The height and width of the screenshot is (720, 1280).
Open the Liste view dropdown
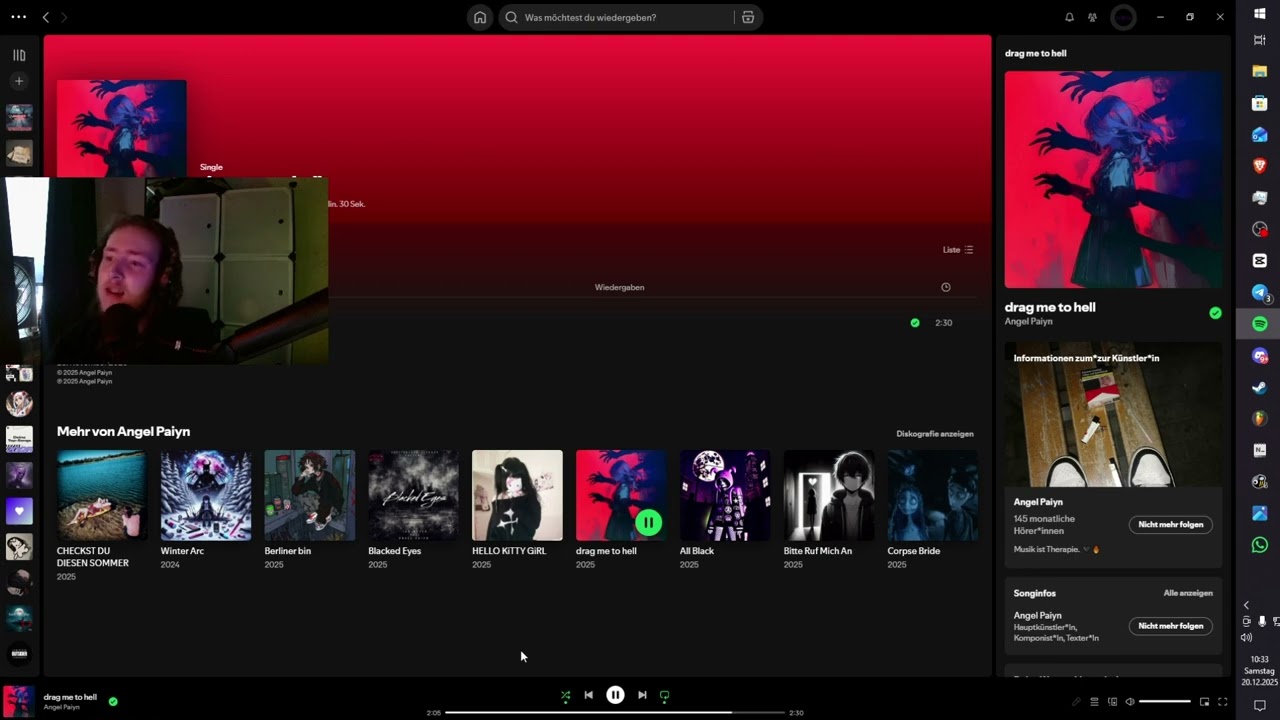(958, 250)
